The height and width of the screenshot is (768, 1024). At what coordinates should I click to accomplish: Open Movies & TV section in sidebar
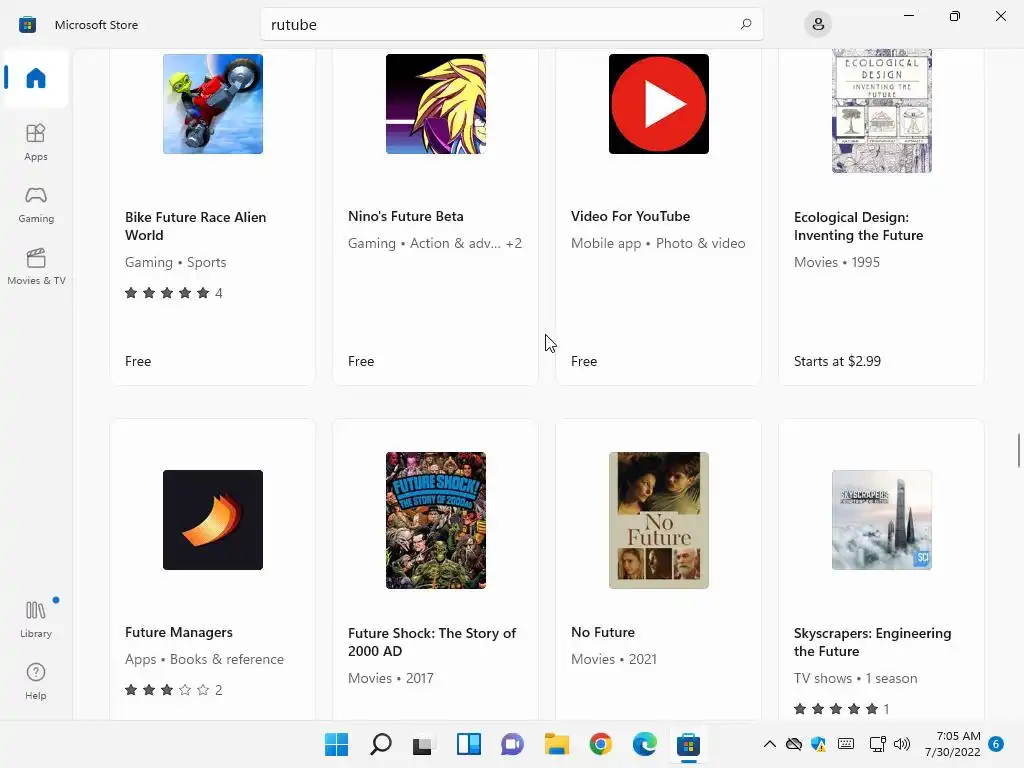(36, 266)
